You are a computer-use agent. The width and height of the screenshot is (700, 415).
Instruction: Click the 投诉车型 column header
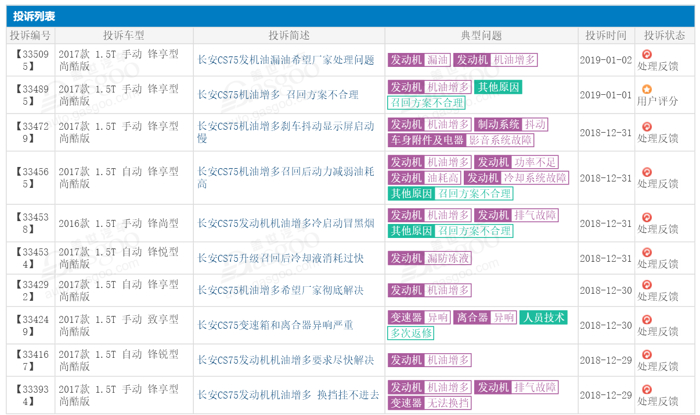(x=124, y=36)
